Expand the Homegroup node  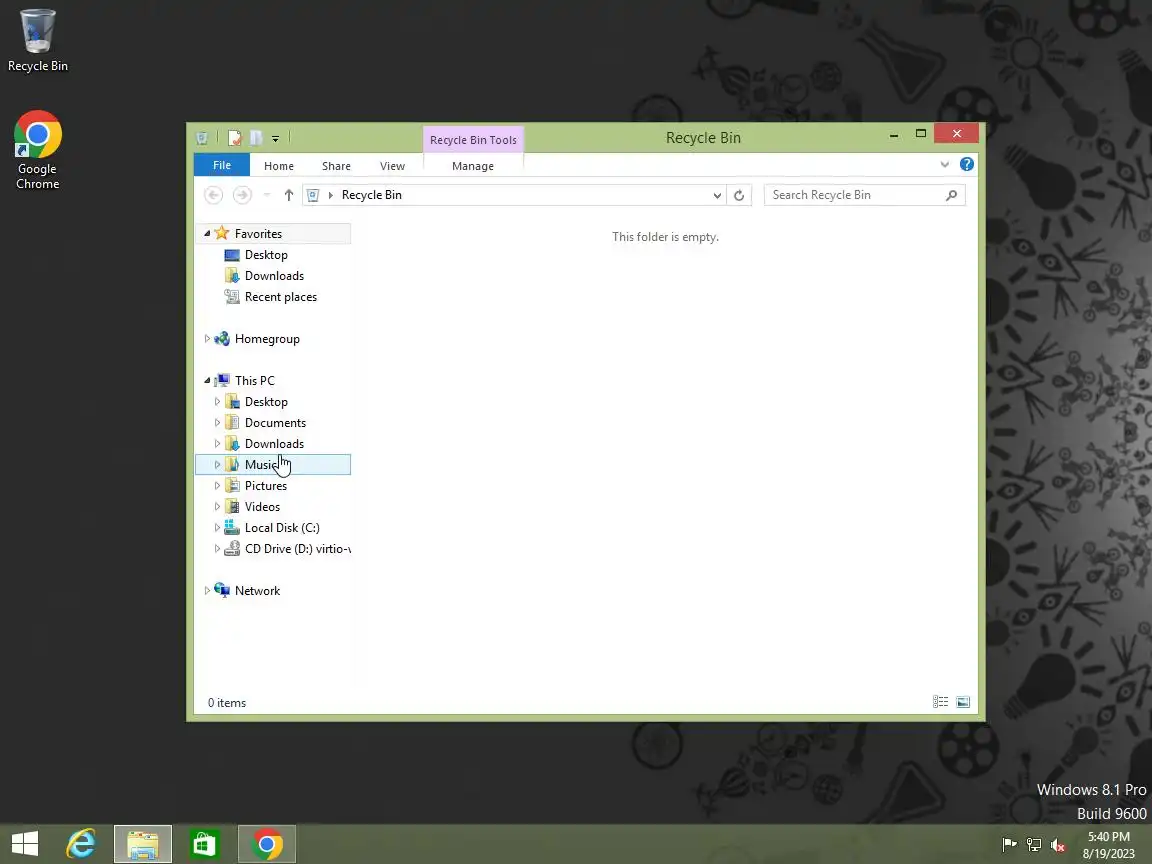tap(207, 339)
